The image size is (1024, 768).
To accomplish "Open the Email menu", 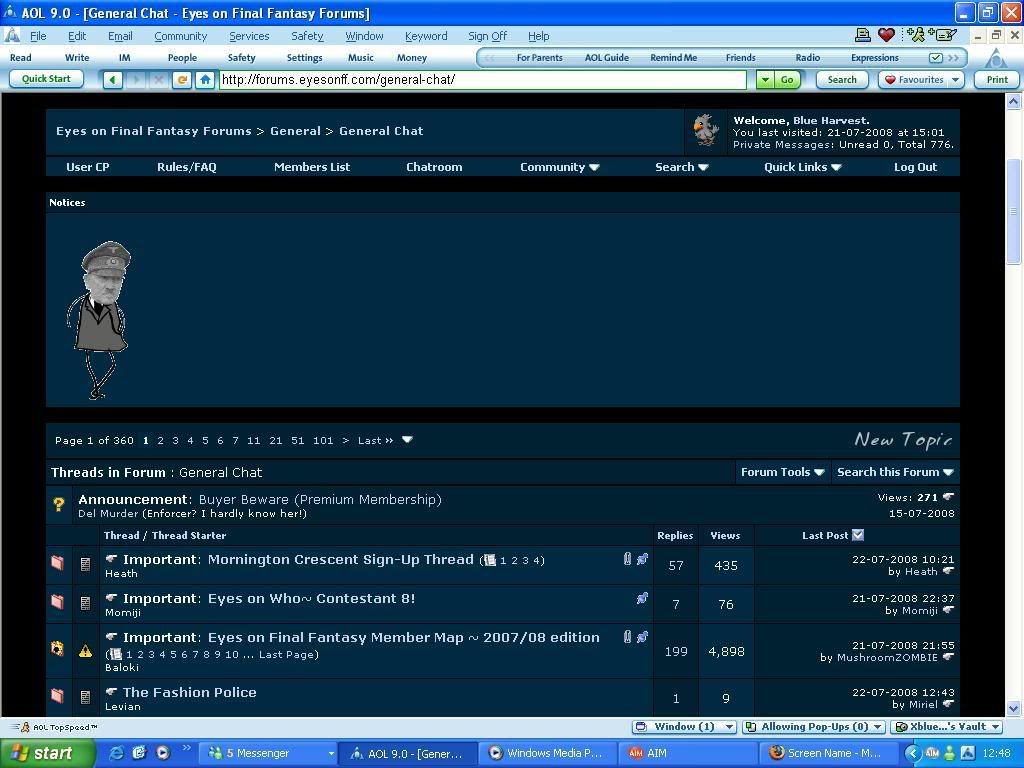I will pos(120,36).
